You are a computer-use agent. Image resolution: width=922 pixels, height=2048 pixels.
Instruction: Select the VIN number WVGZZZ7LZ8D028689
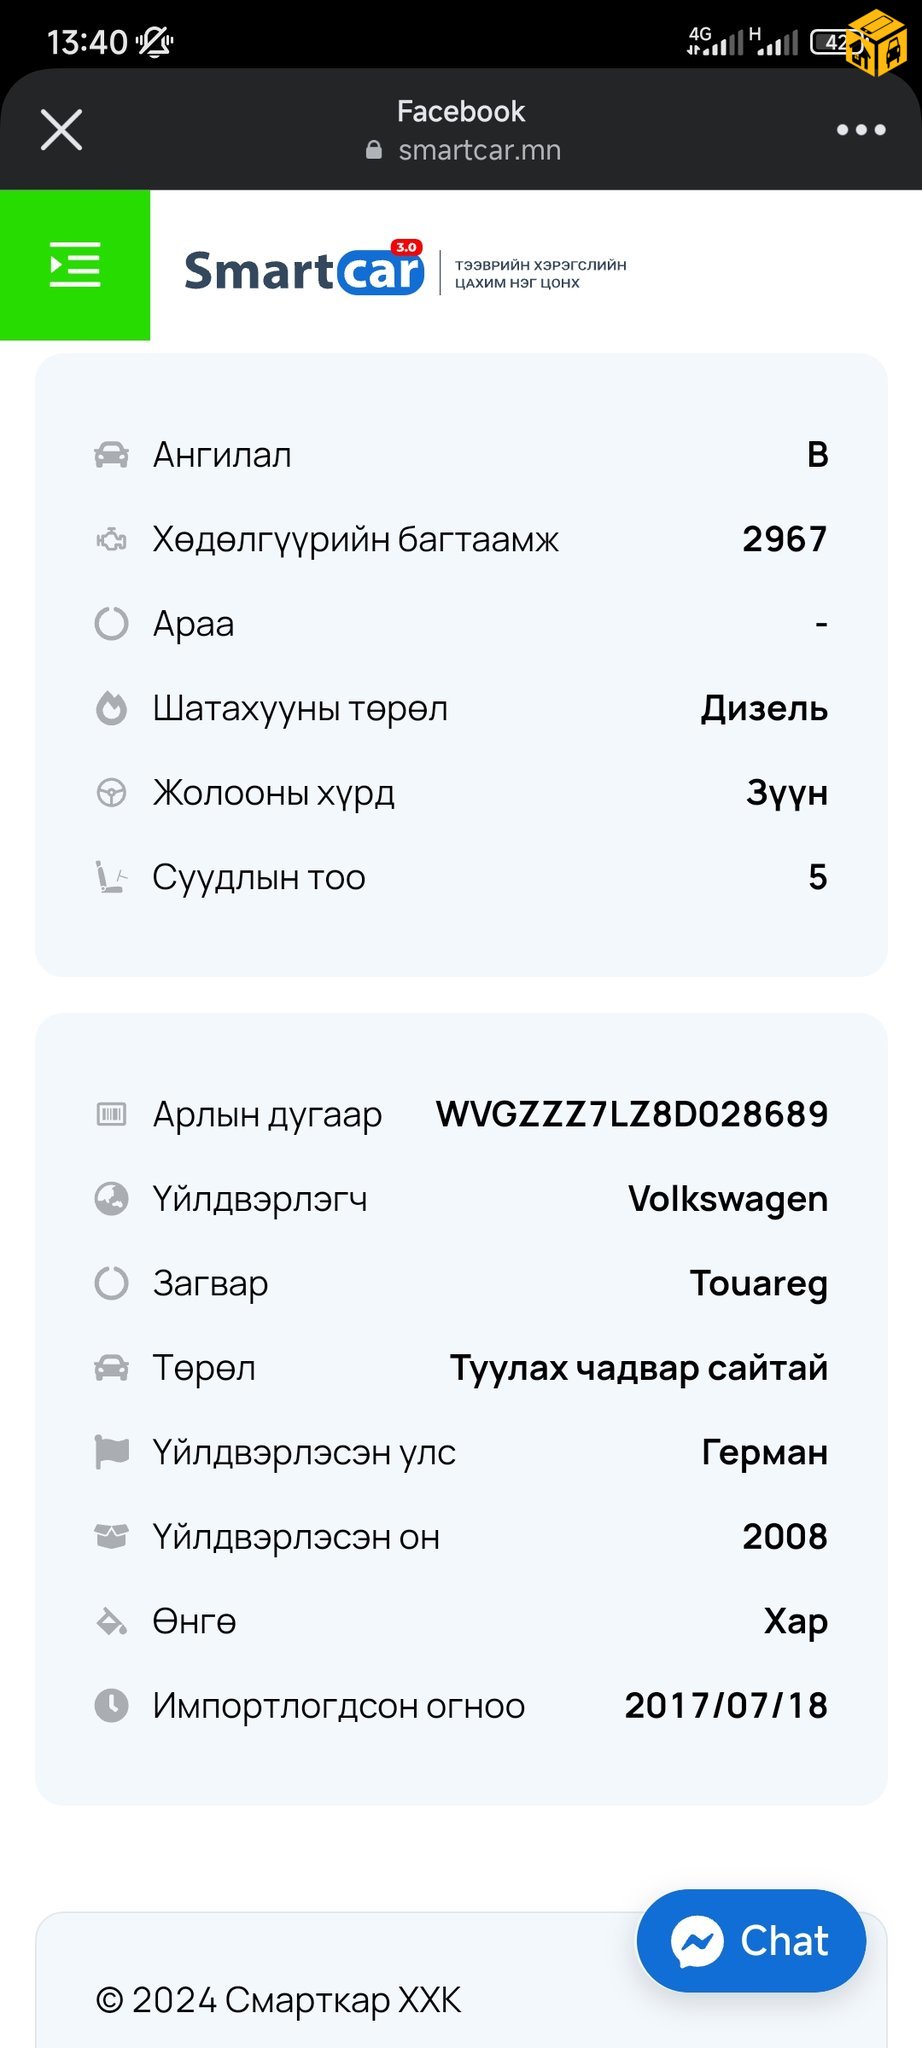coord(632,1114)
